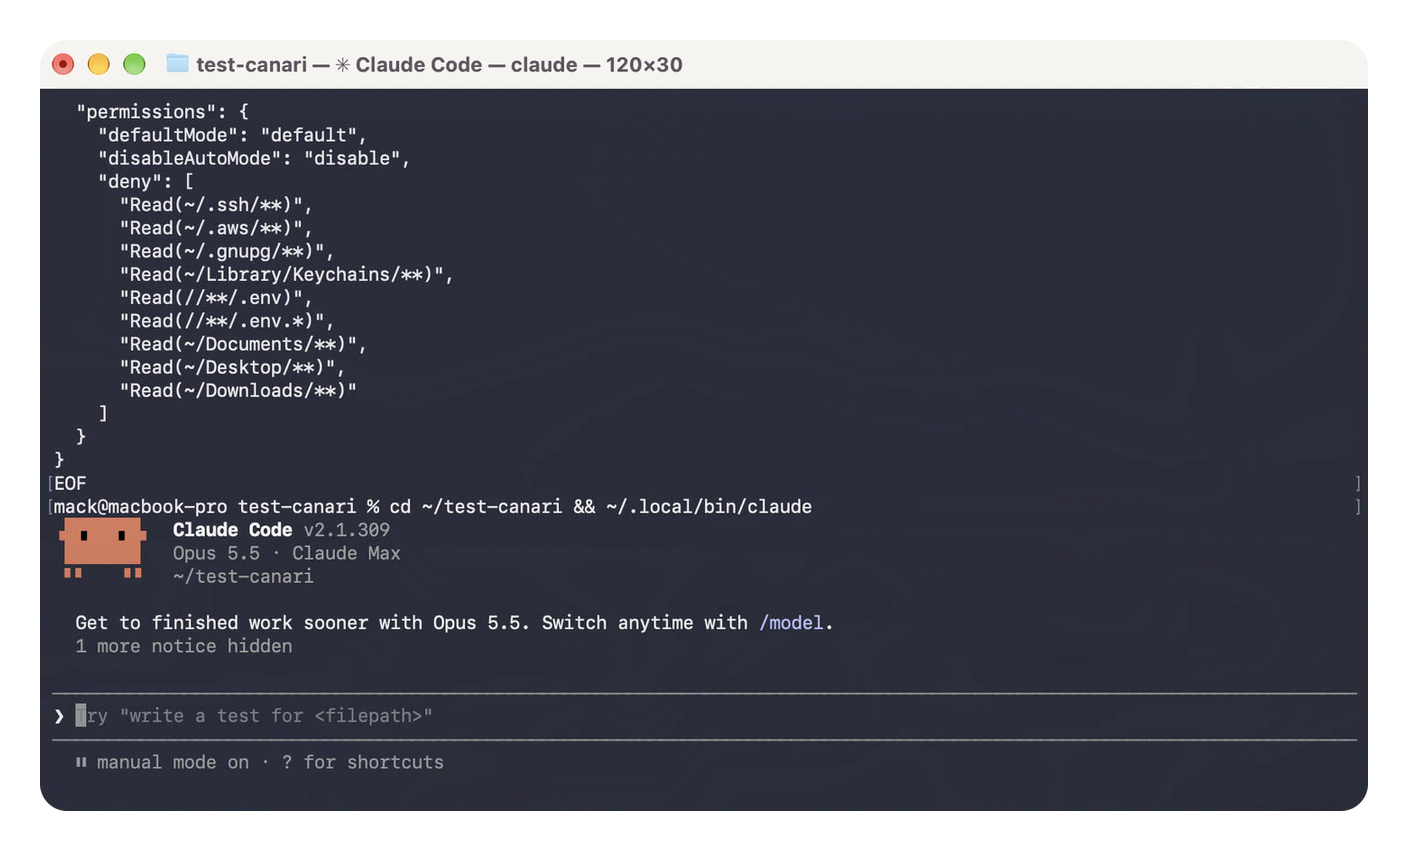Click the 'cd ~/test-canari && ~/.local/bin/claude' command
The width and height of the screenshot is (1408, 851).
click(x=600, y=507)
